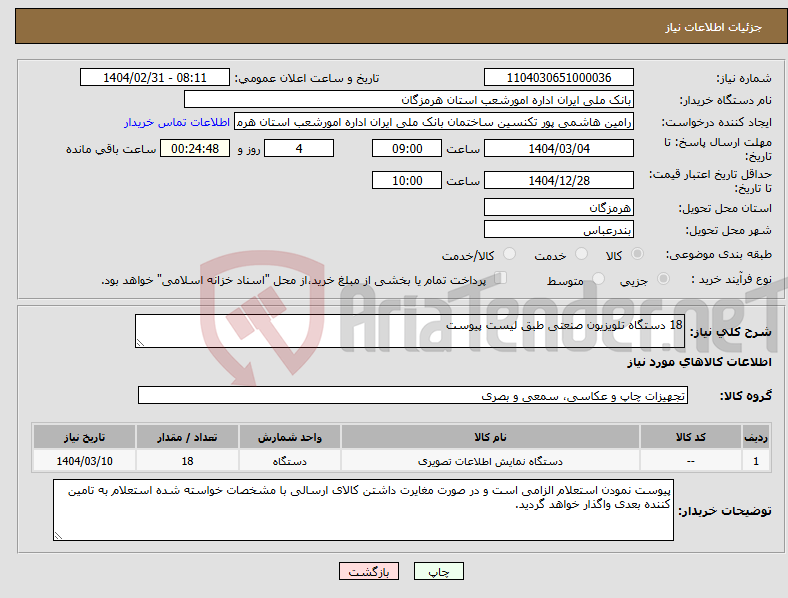Image resolution: width=788 pixels, height=598 pixels.
Task: Select the کالا/خدمت radio button
Action: (x=510, y=254)
